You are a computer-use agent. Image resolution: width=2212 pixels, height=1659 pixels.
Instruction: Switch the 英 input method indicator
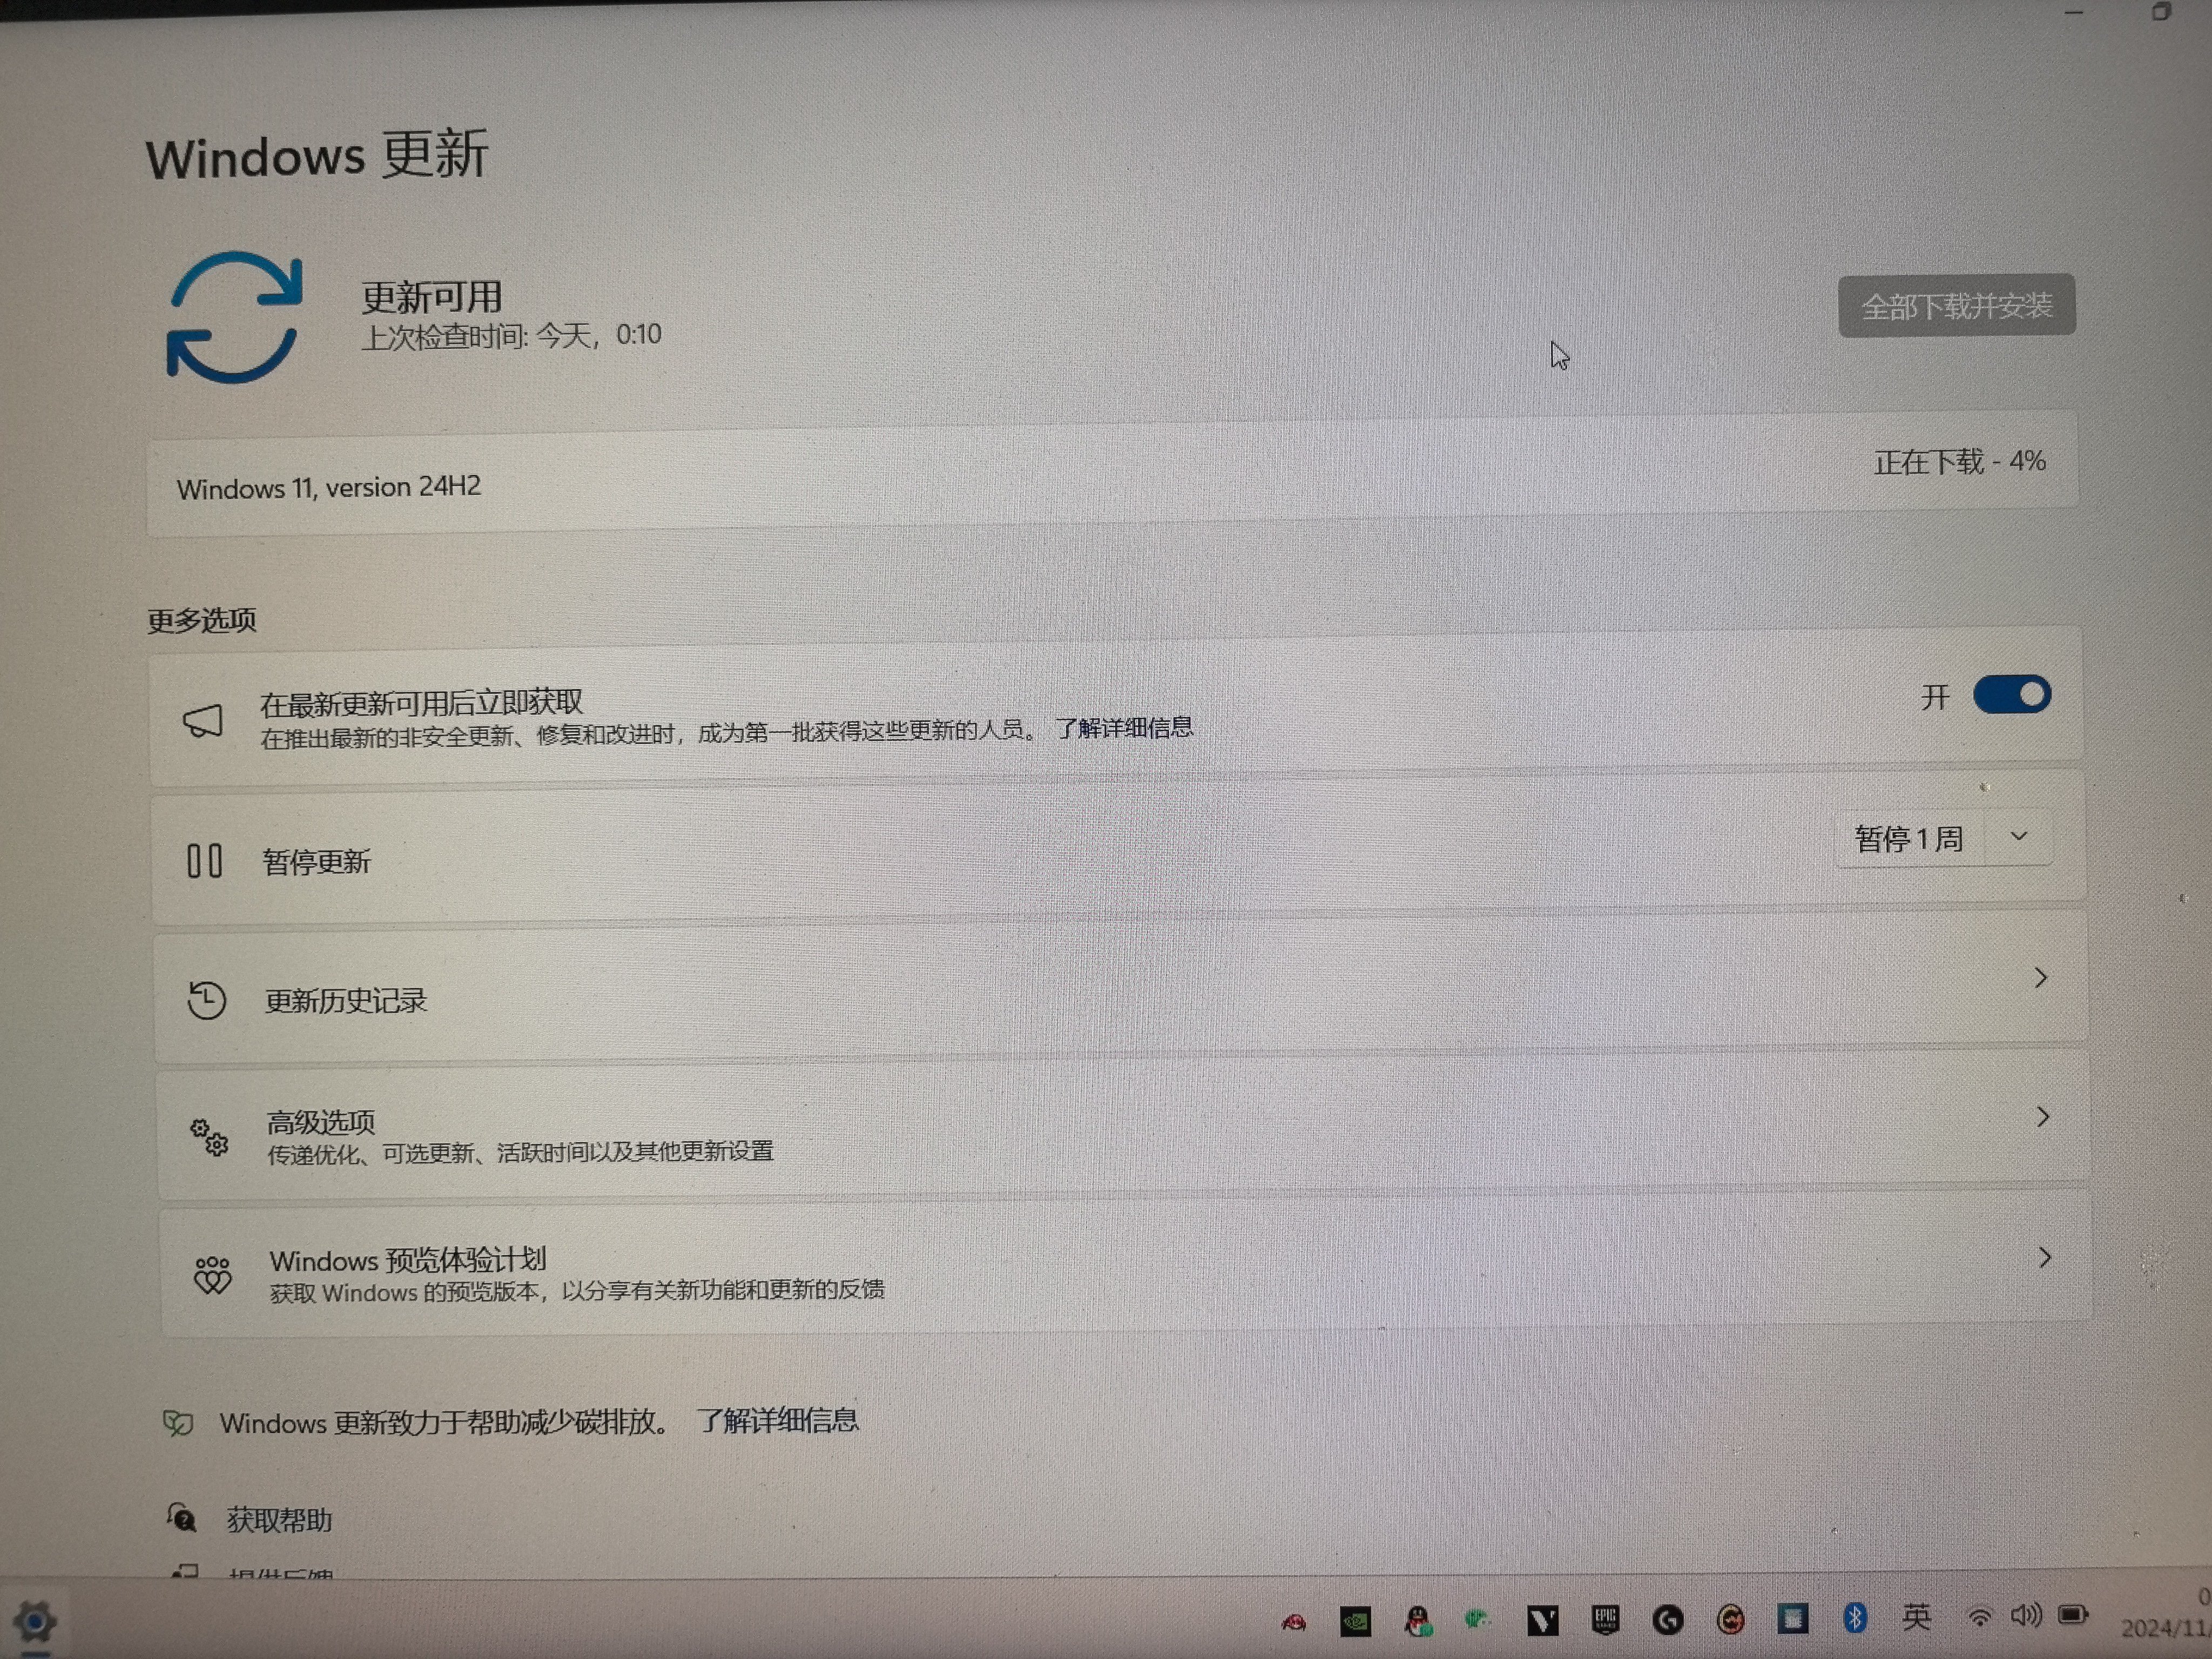click(x=1916, y=1616)
